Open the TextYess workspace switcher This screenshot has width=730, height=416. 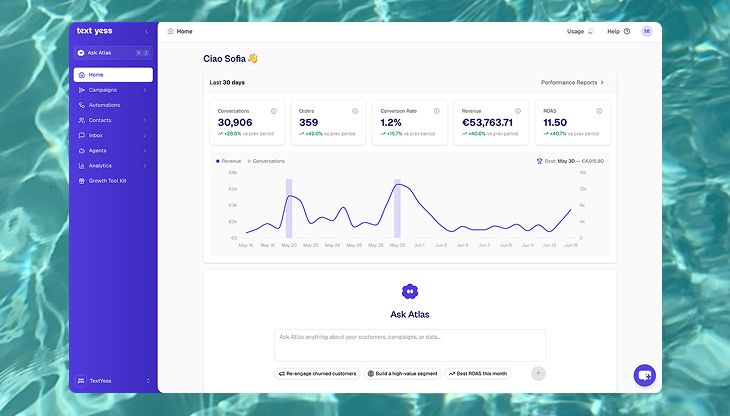coord(113,381)
